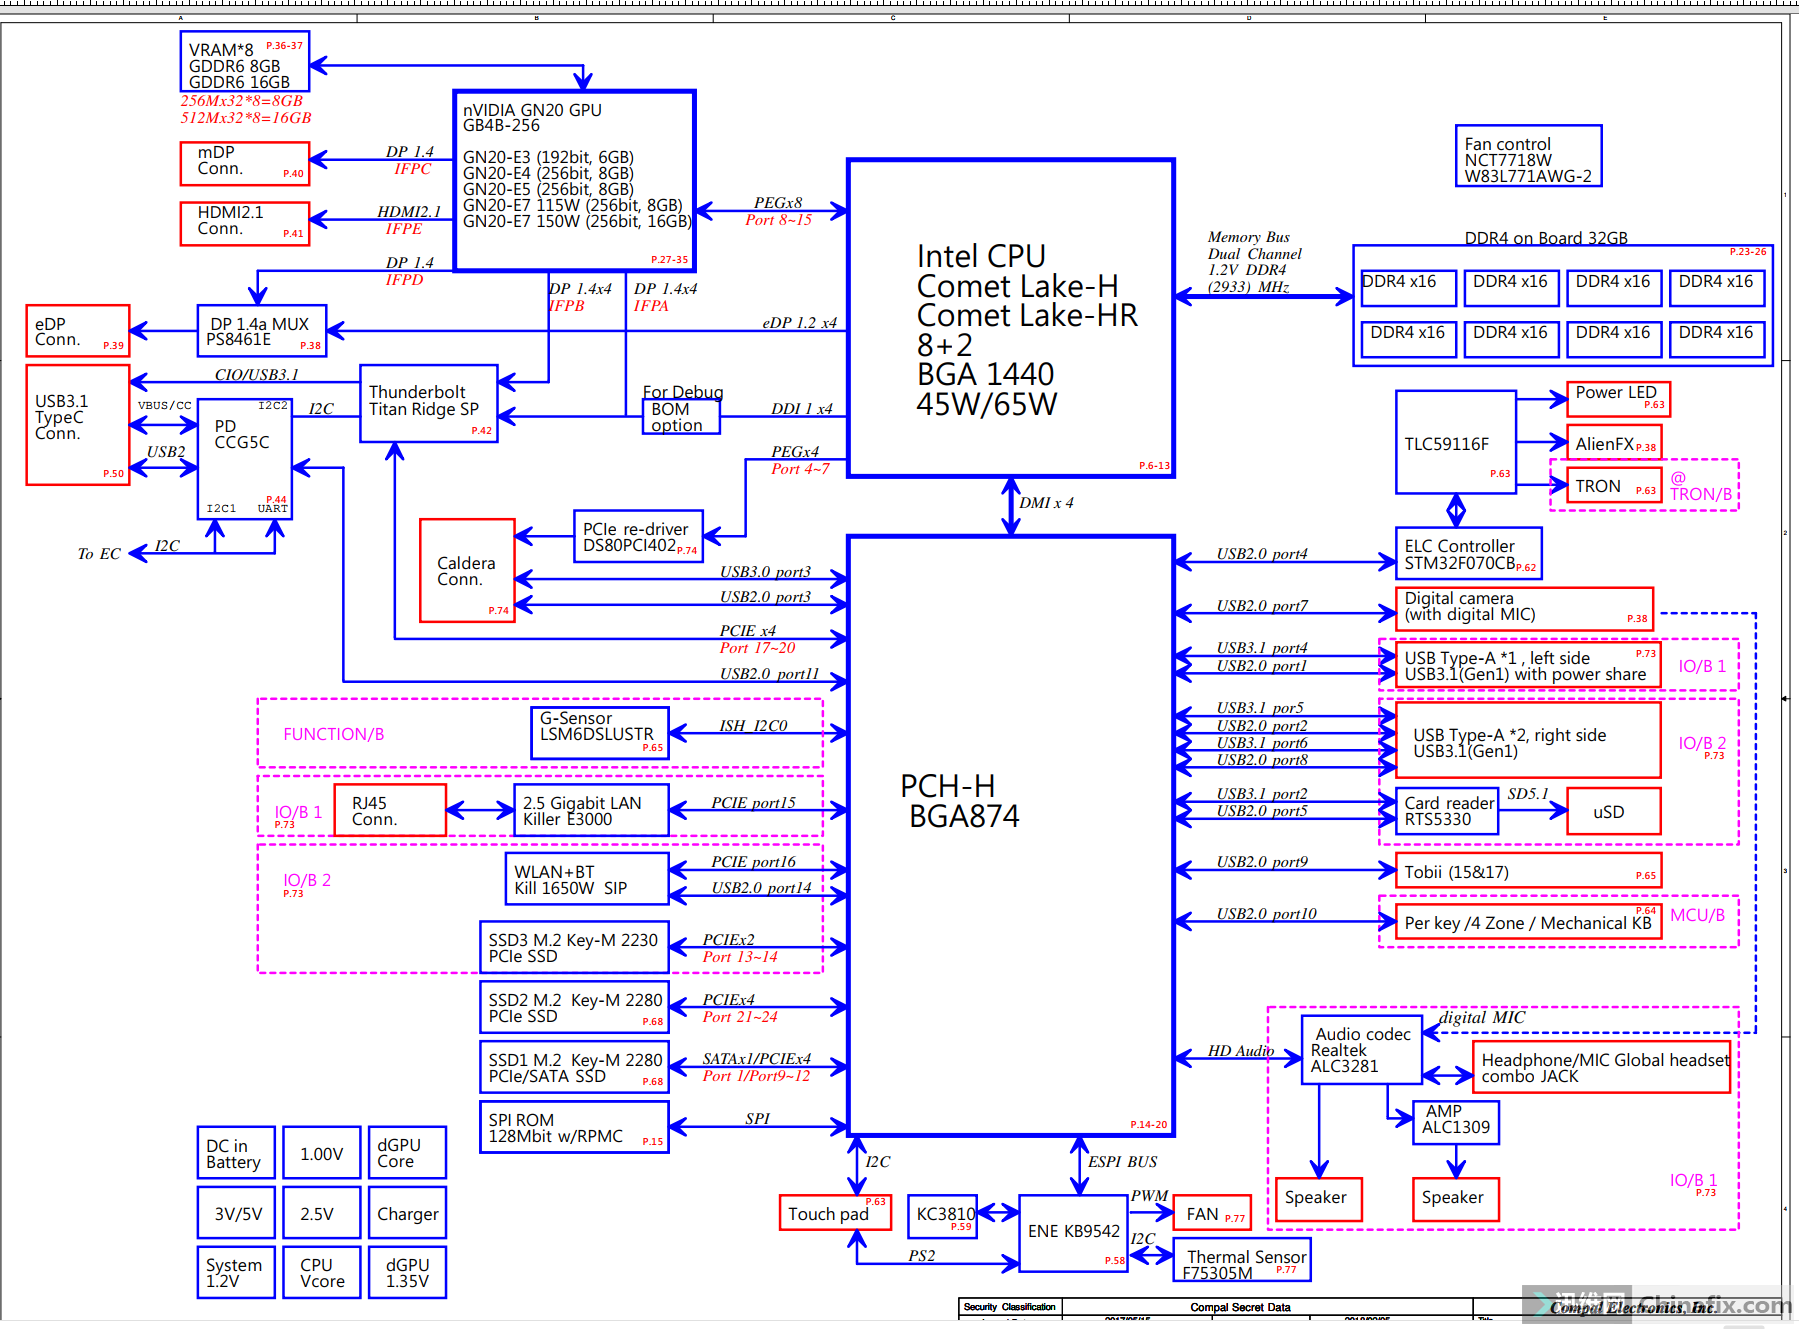Screen dimensions: 1799x1329
Task: Click the RJ45 Conn. box
Action: pos(390,810)
